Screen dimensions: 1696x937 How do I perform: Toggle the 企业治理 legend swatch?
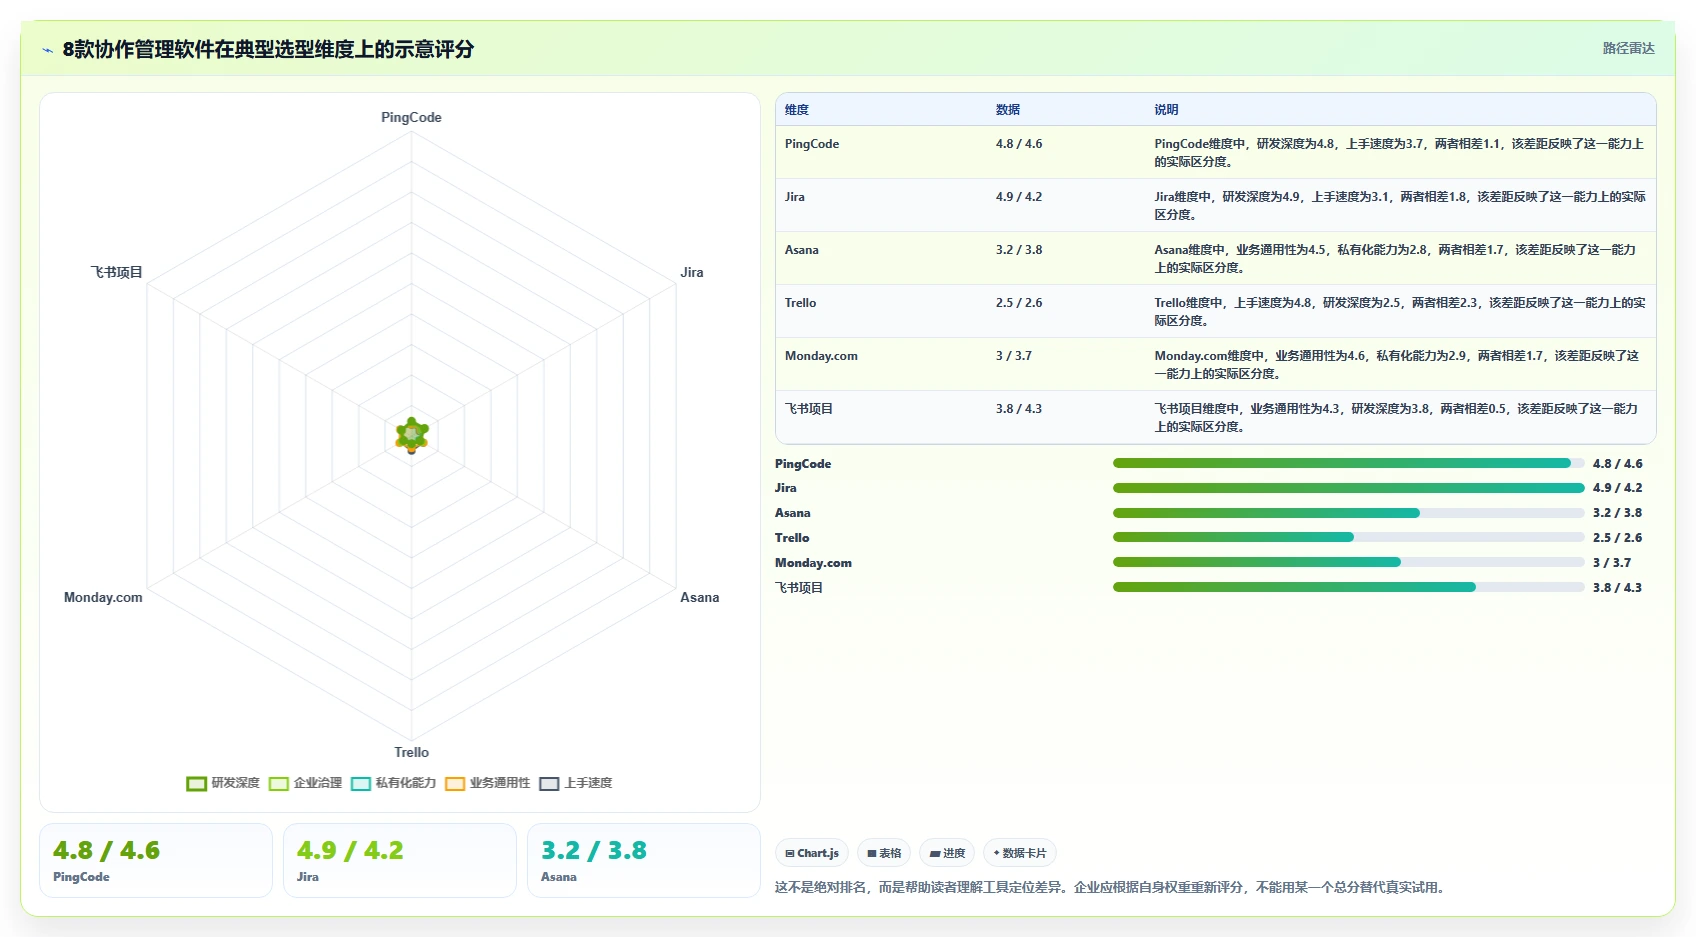tap(278, 783)
